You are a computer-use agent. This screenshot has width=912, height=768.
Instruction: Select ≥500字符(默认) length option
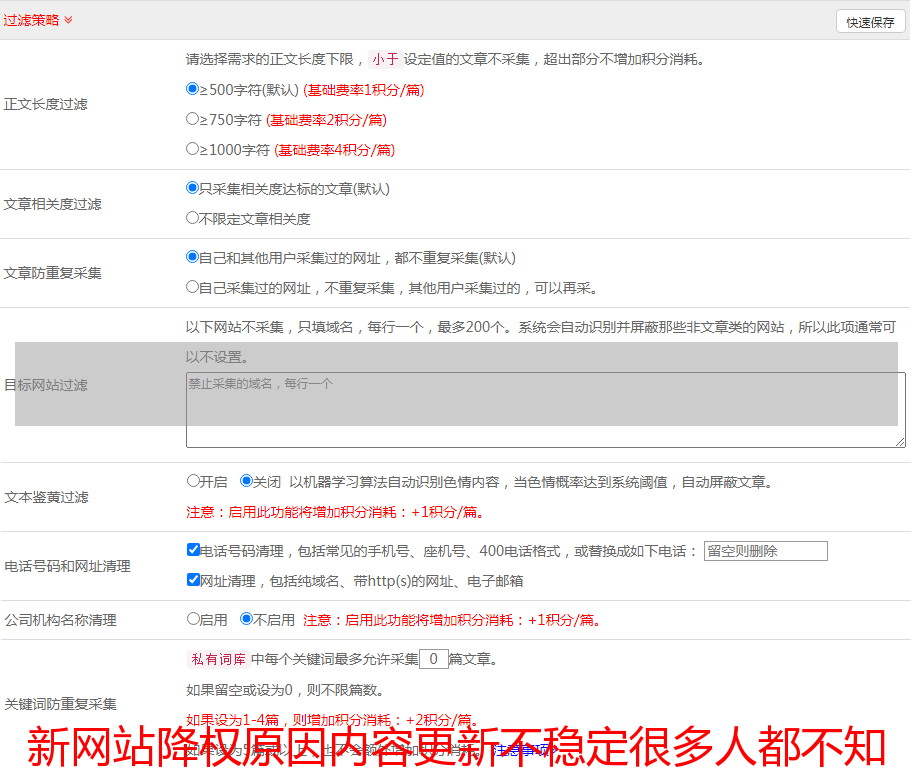(x=193, y=89)
